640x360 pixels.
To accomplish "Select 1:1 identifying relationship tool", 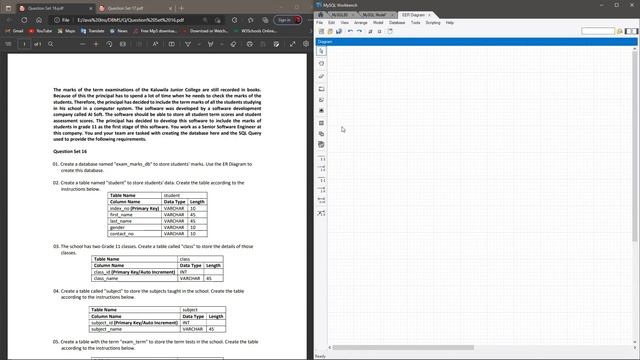I will 321,180.
